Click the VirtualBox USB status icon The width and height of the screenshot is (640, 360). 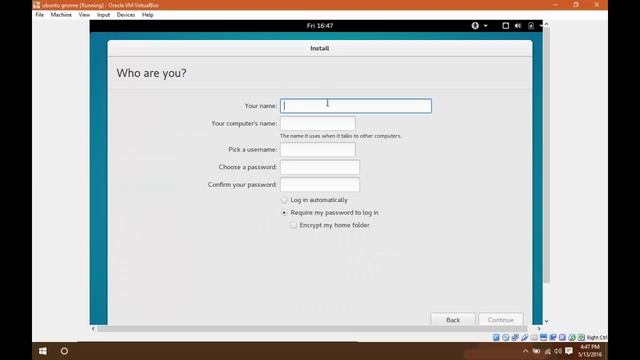524,338
